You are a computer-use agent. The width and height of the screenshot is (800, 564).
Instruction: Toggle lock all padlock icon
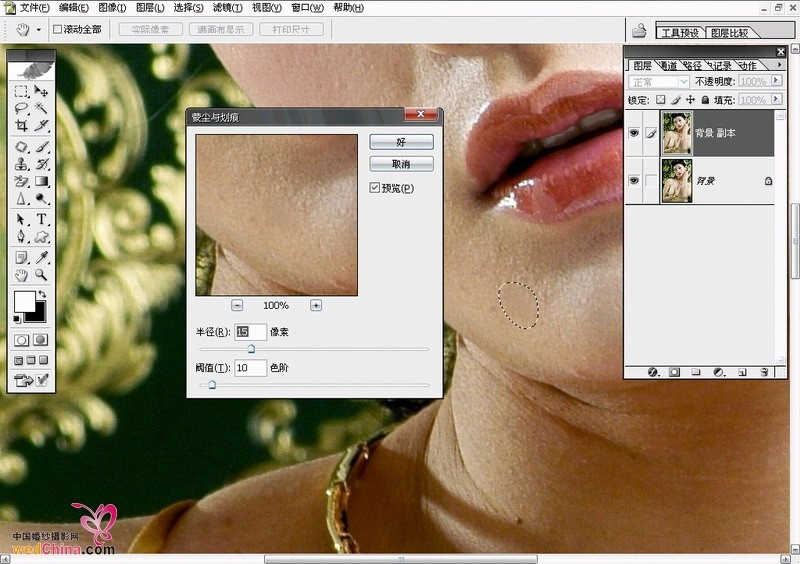705,100
